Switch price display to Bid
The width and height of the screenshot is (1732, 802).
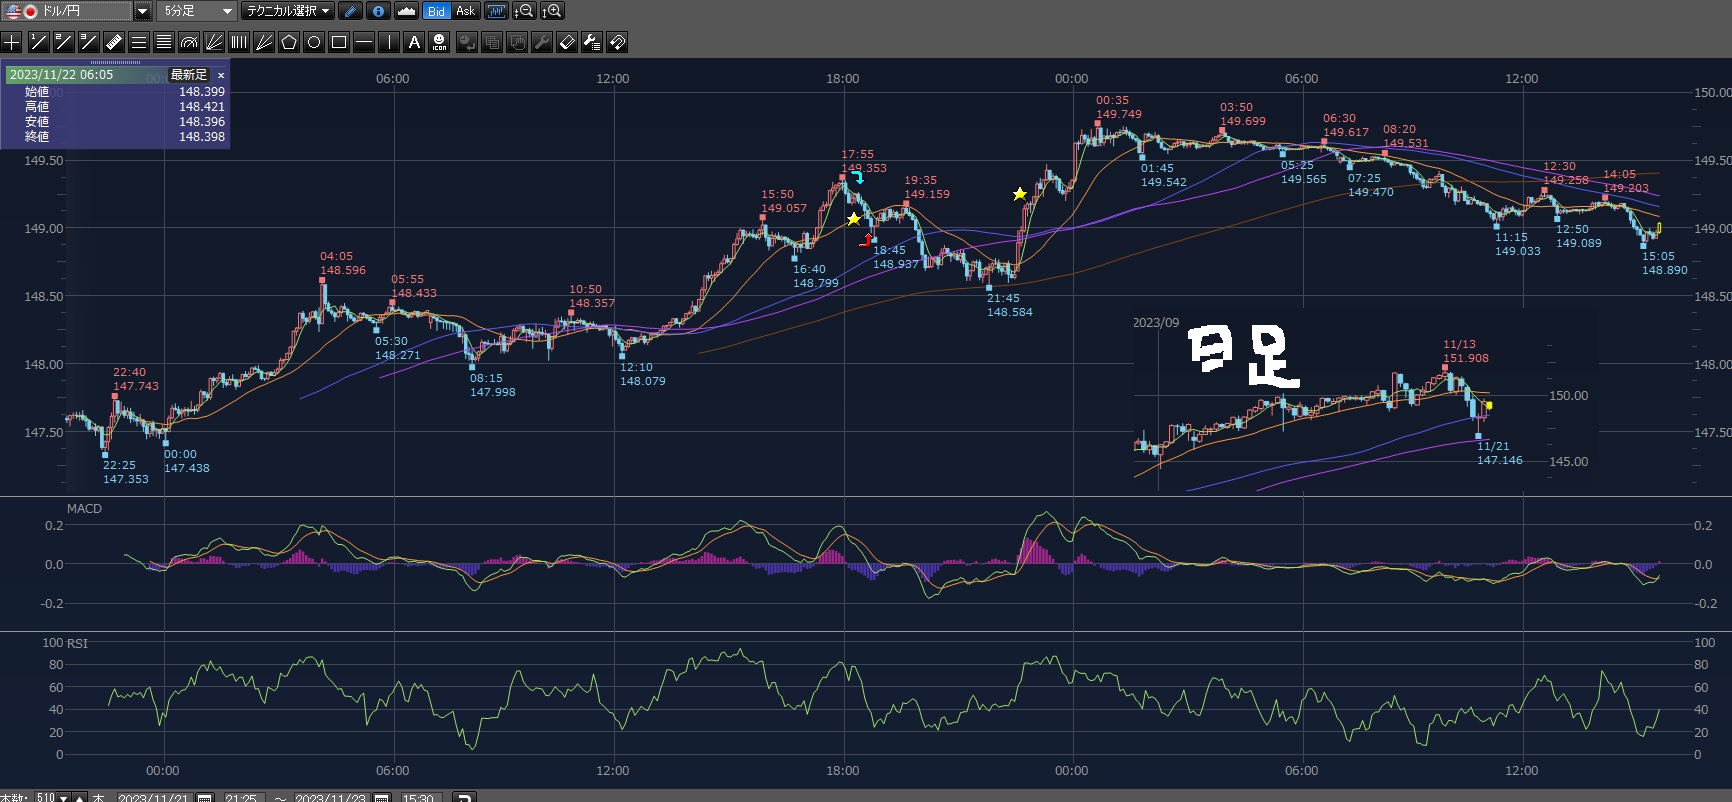pyautogui.click(x=436, y=11)
